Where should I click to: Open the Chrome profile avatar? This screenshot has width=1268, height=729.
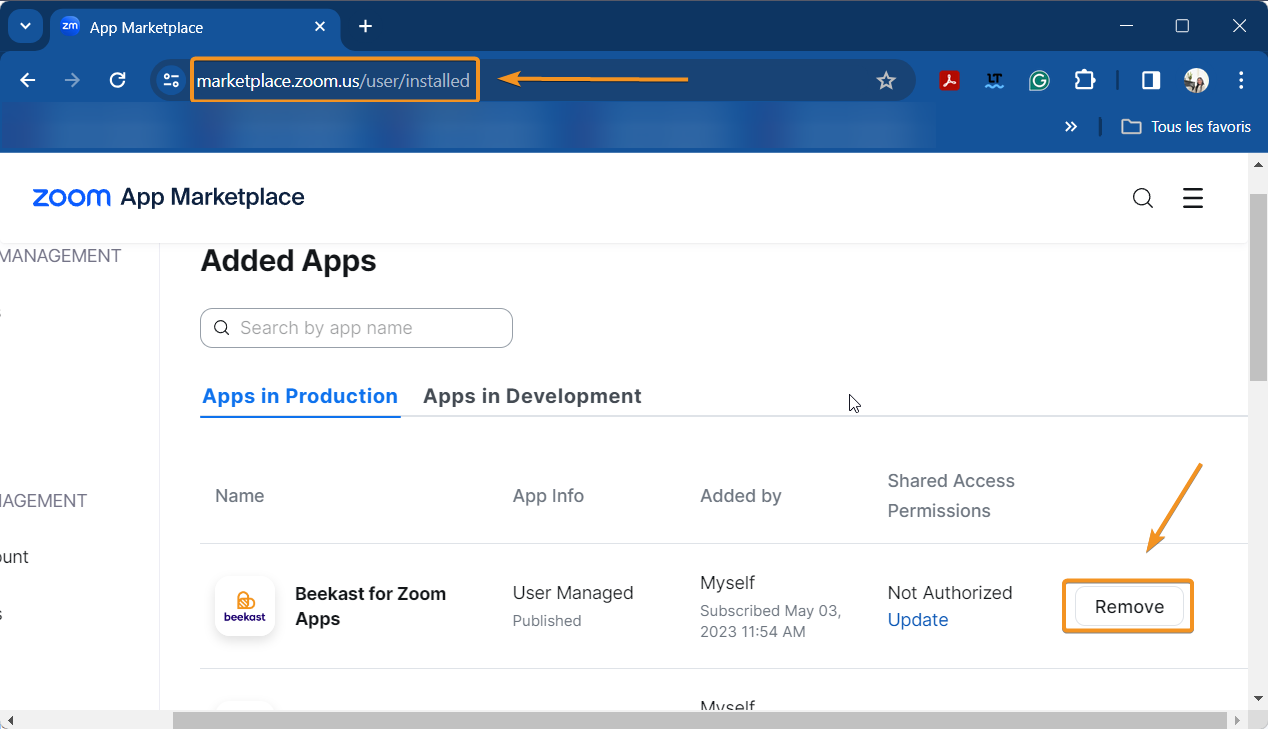pos(1196,81)
